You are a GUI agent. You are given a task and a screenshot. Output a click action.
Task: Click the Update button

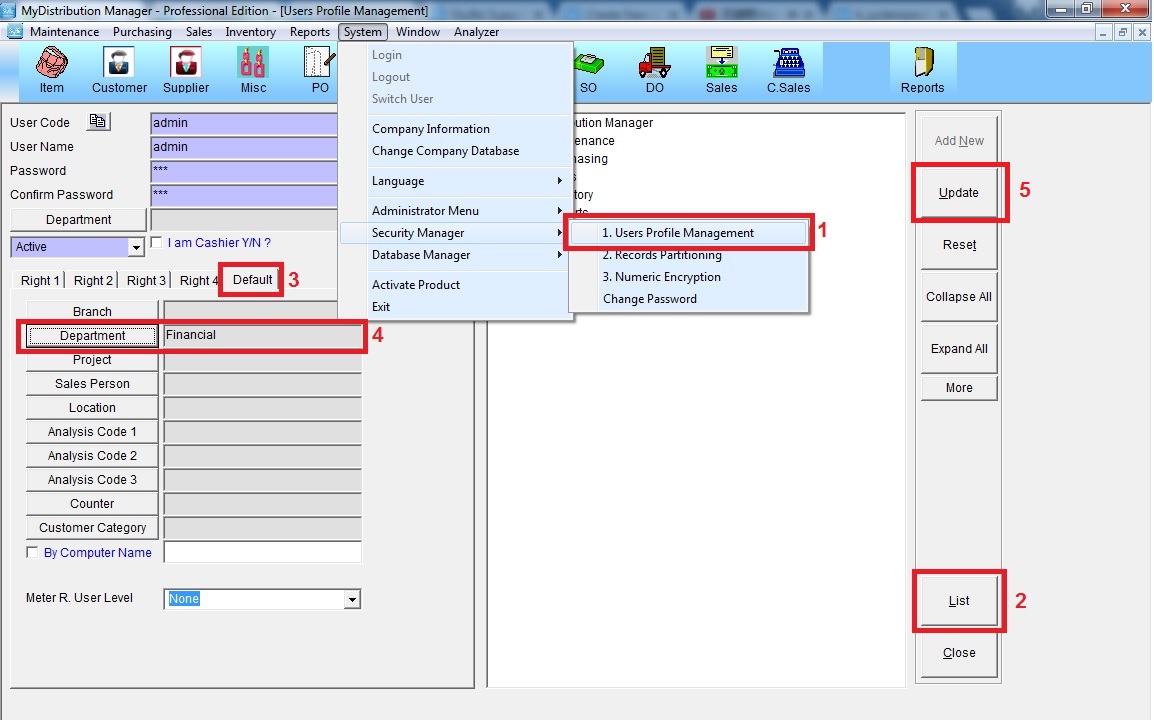[958, 192]
